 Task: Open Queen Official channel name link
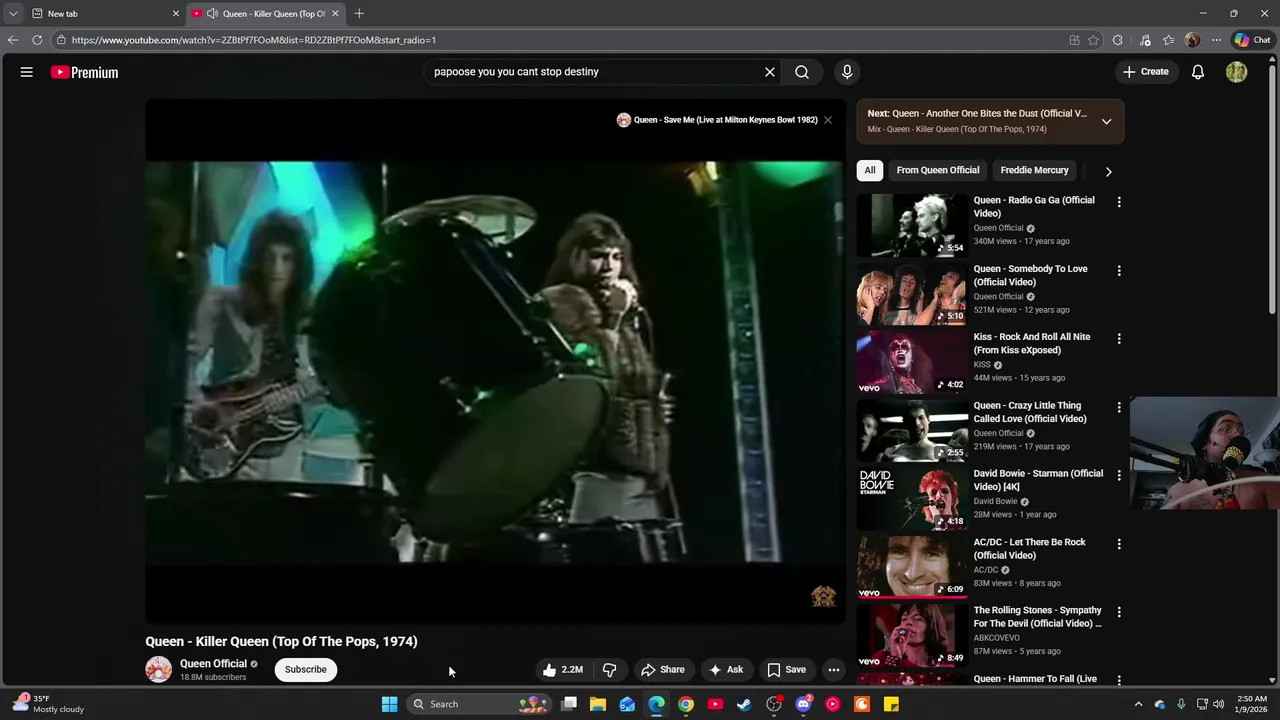point(213,664)
